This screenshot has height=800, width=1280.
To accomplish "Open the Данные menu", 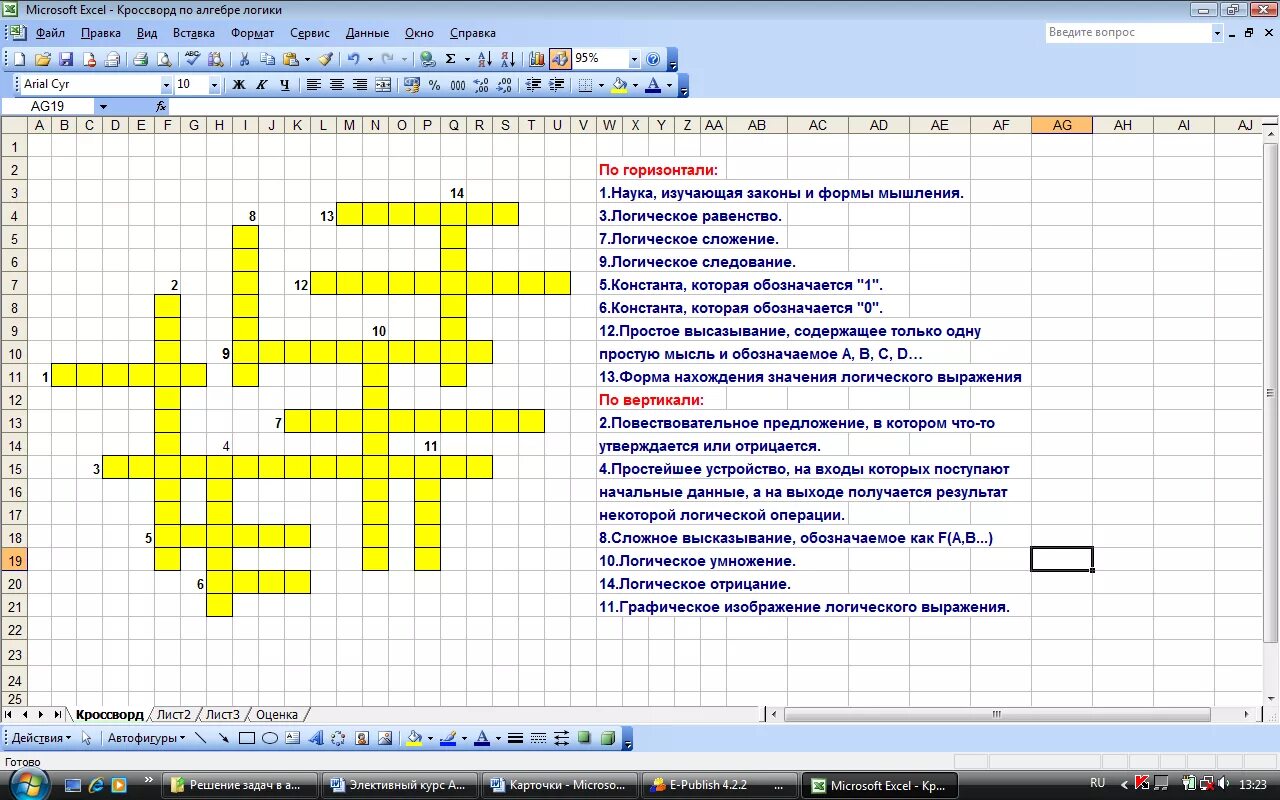I will pyautogui.click(x=367, y=33).
